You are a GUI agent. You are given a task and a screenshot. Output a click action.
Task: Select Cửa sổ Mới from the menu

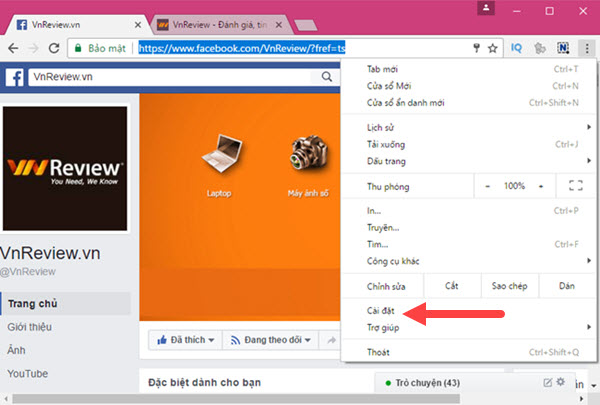click(x=468, y=86)
